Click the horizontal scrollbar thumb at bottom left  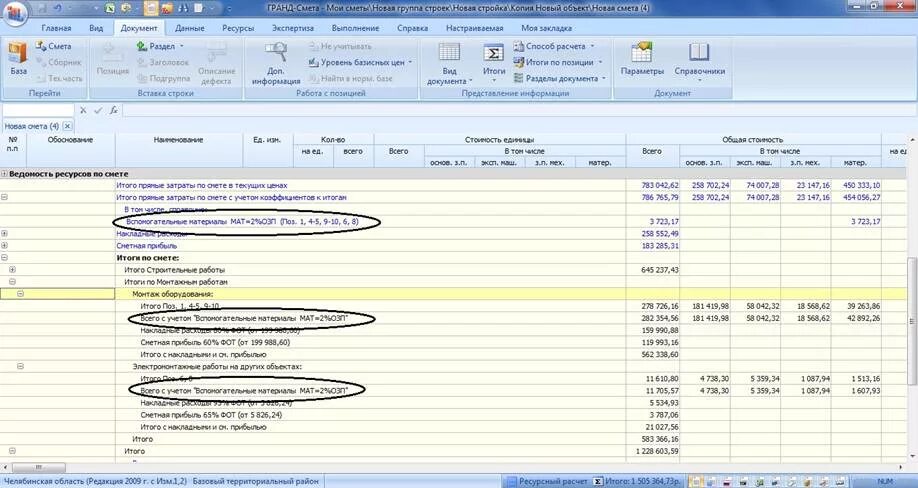(x=39, y=467)
